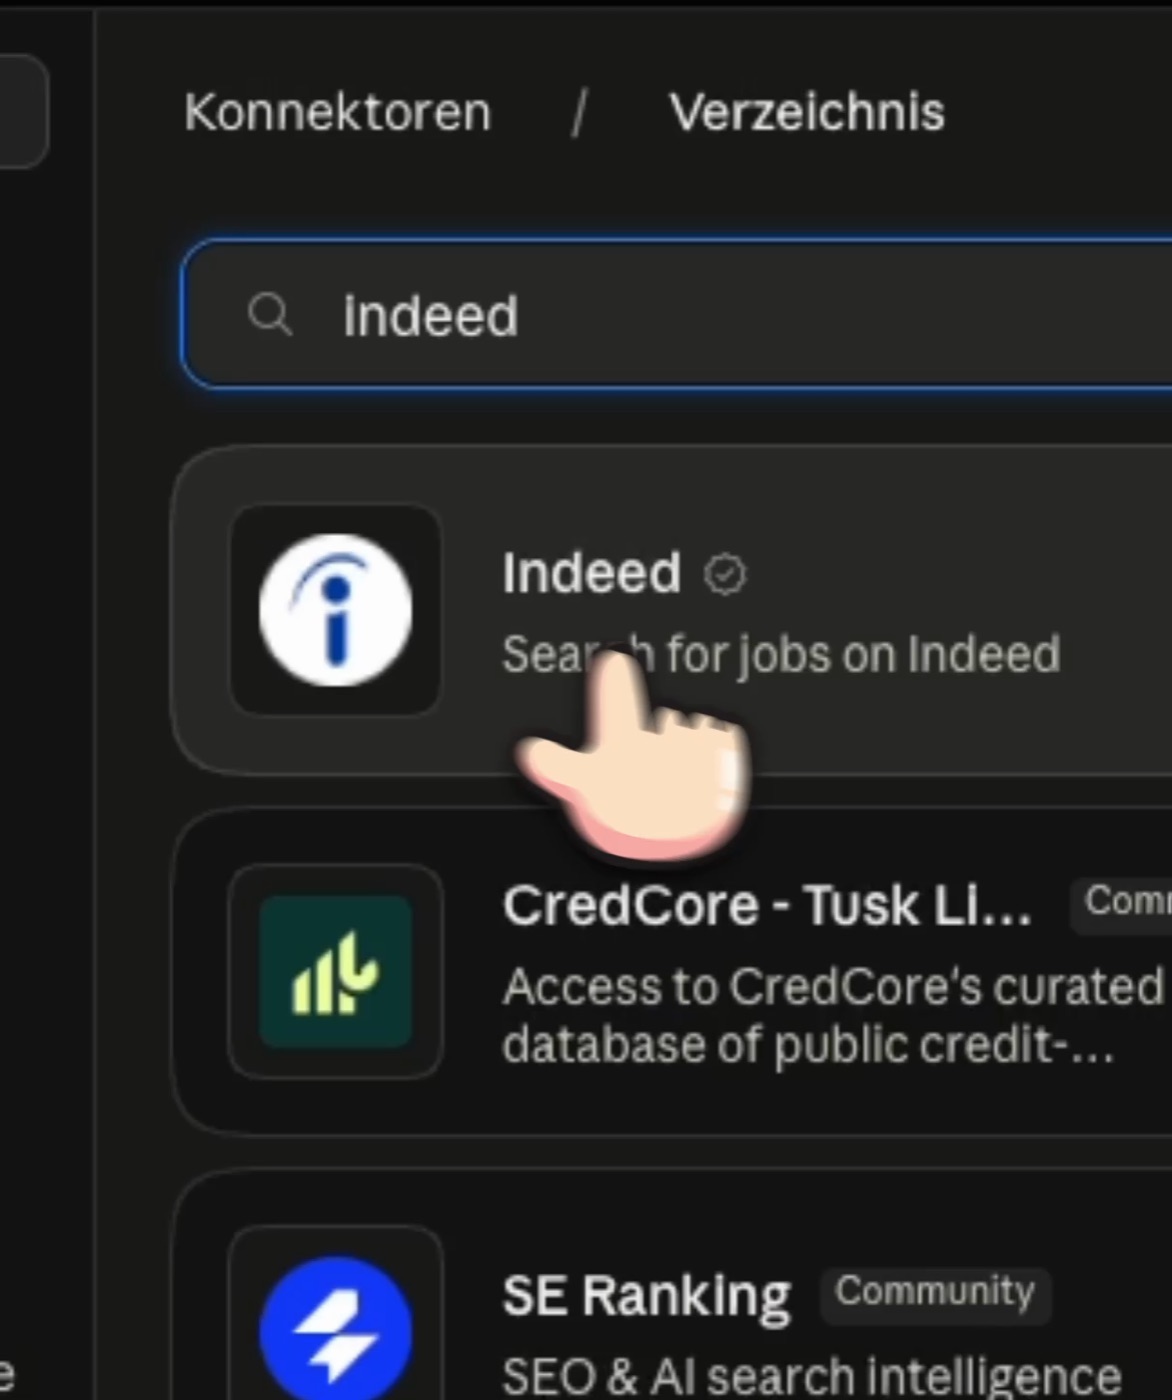Select the Indeed result card background

click(x=671, y=610)
